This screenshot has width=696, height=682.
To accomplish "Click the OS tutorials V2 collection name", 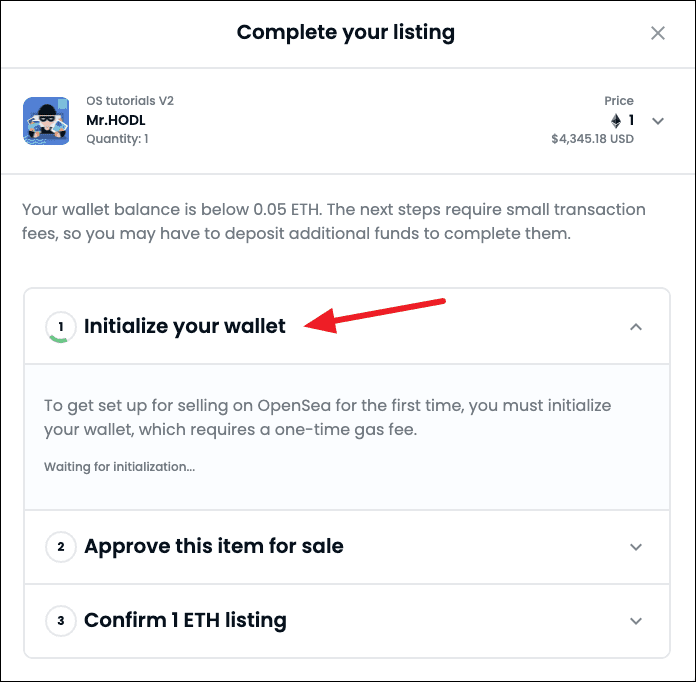I will (130, 101).
